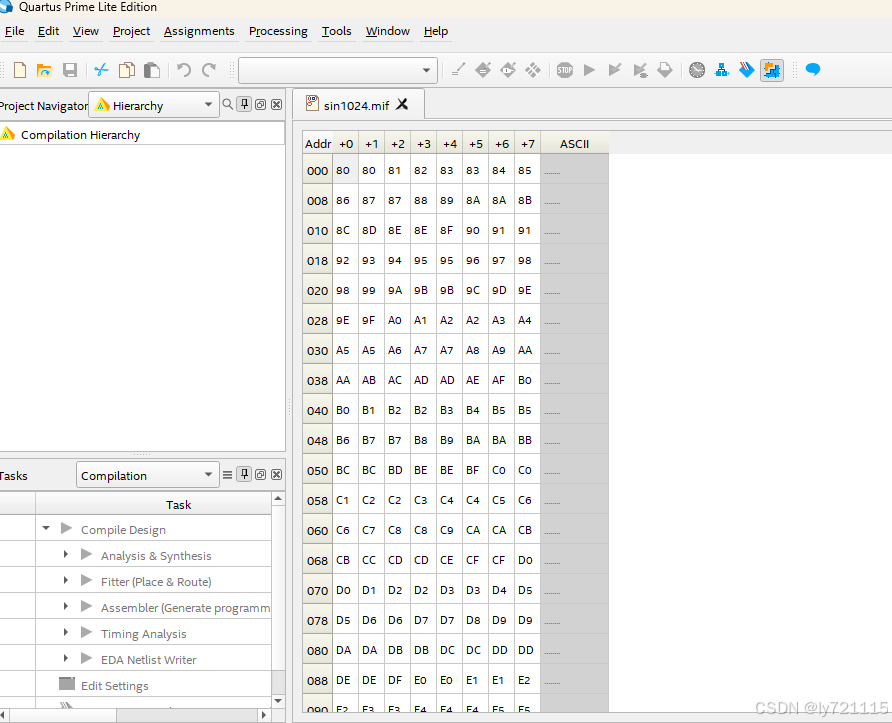Open the Chip Planner icon
The image size is (892, 723).
533,70
